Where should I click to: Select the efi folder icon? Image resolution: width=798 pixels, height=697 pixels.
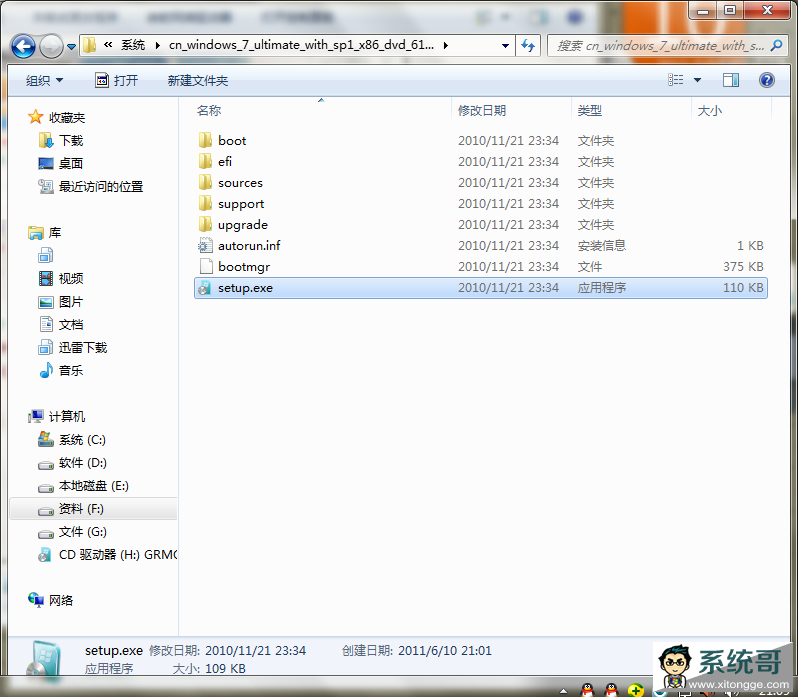click(x=206, y=161)
